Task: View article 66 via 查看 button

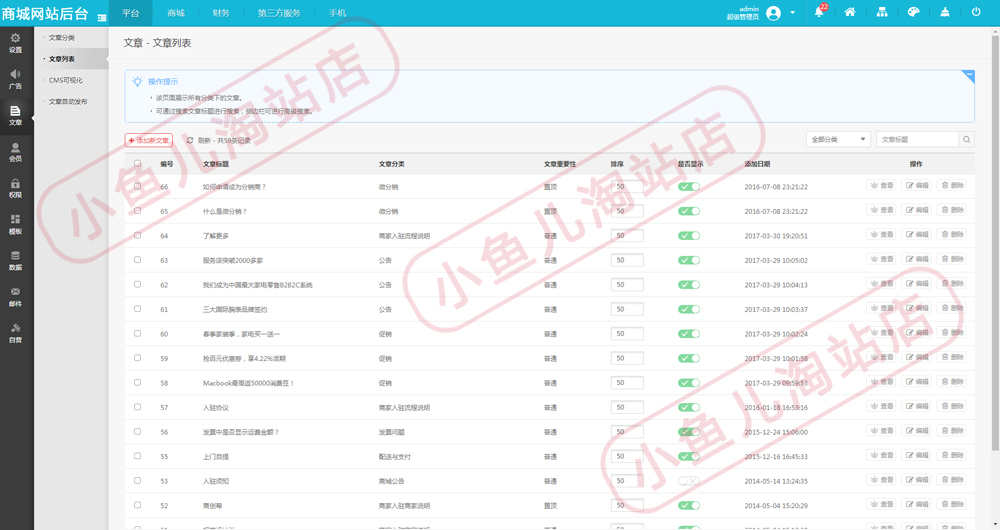Action: 881,186
